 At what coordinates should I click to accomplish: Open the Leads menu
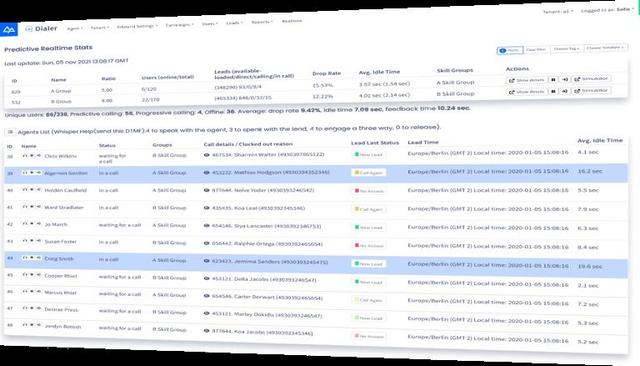234,23
